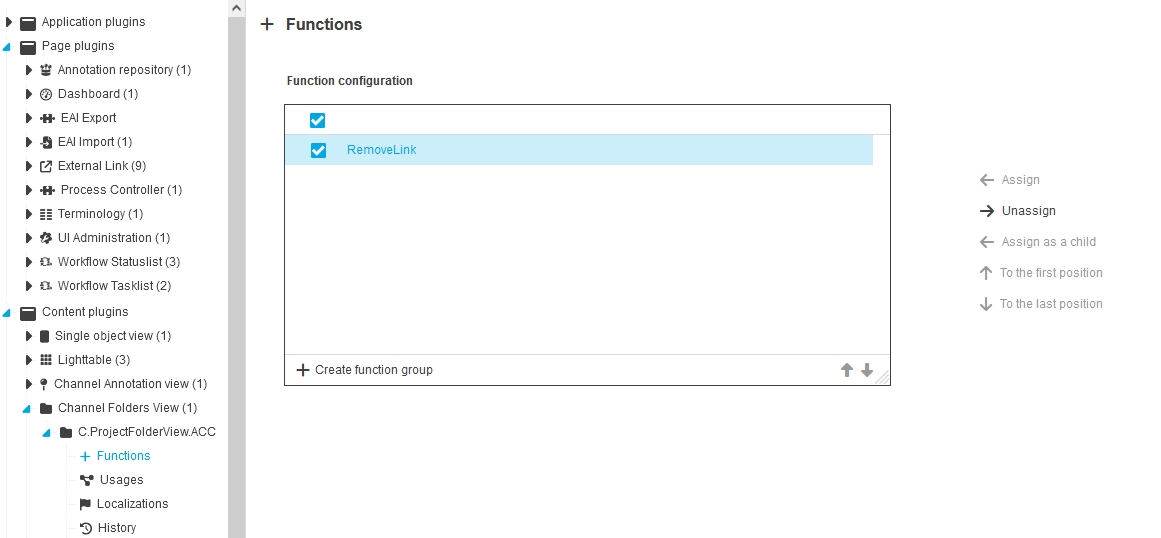The height and width of the screenshot is (538, 1161).
Task: Toggle the select-all header checkbox
Action: click(318, 120)
